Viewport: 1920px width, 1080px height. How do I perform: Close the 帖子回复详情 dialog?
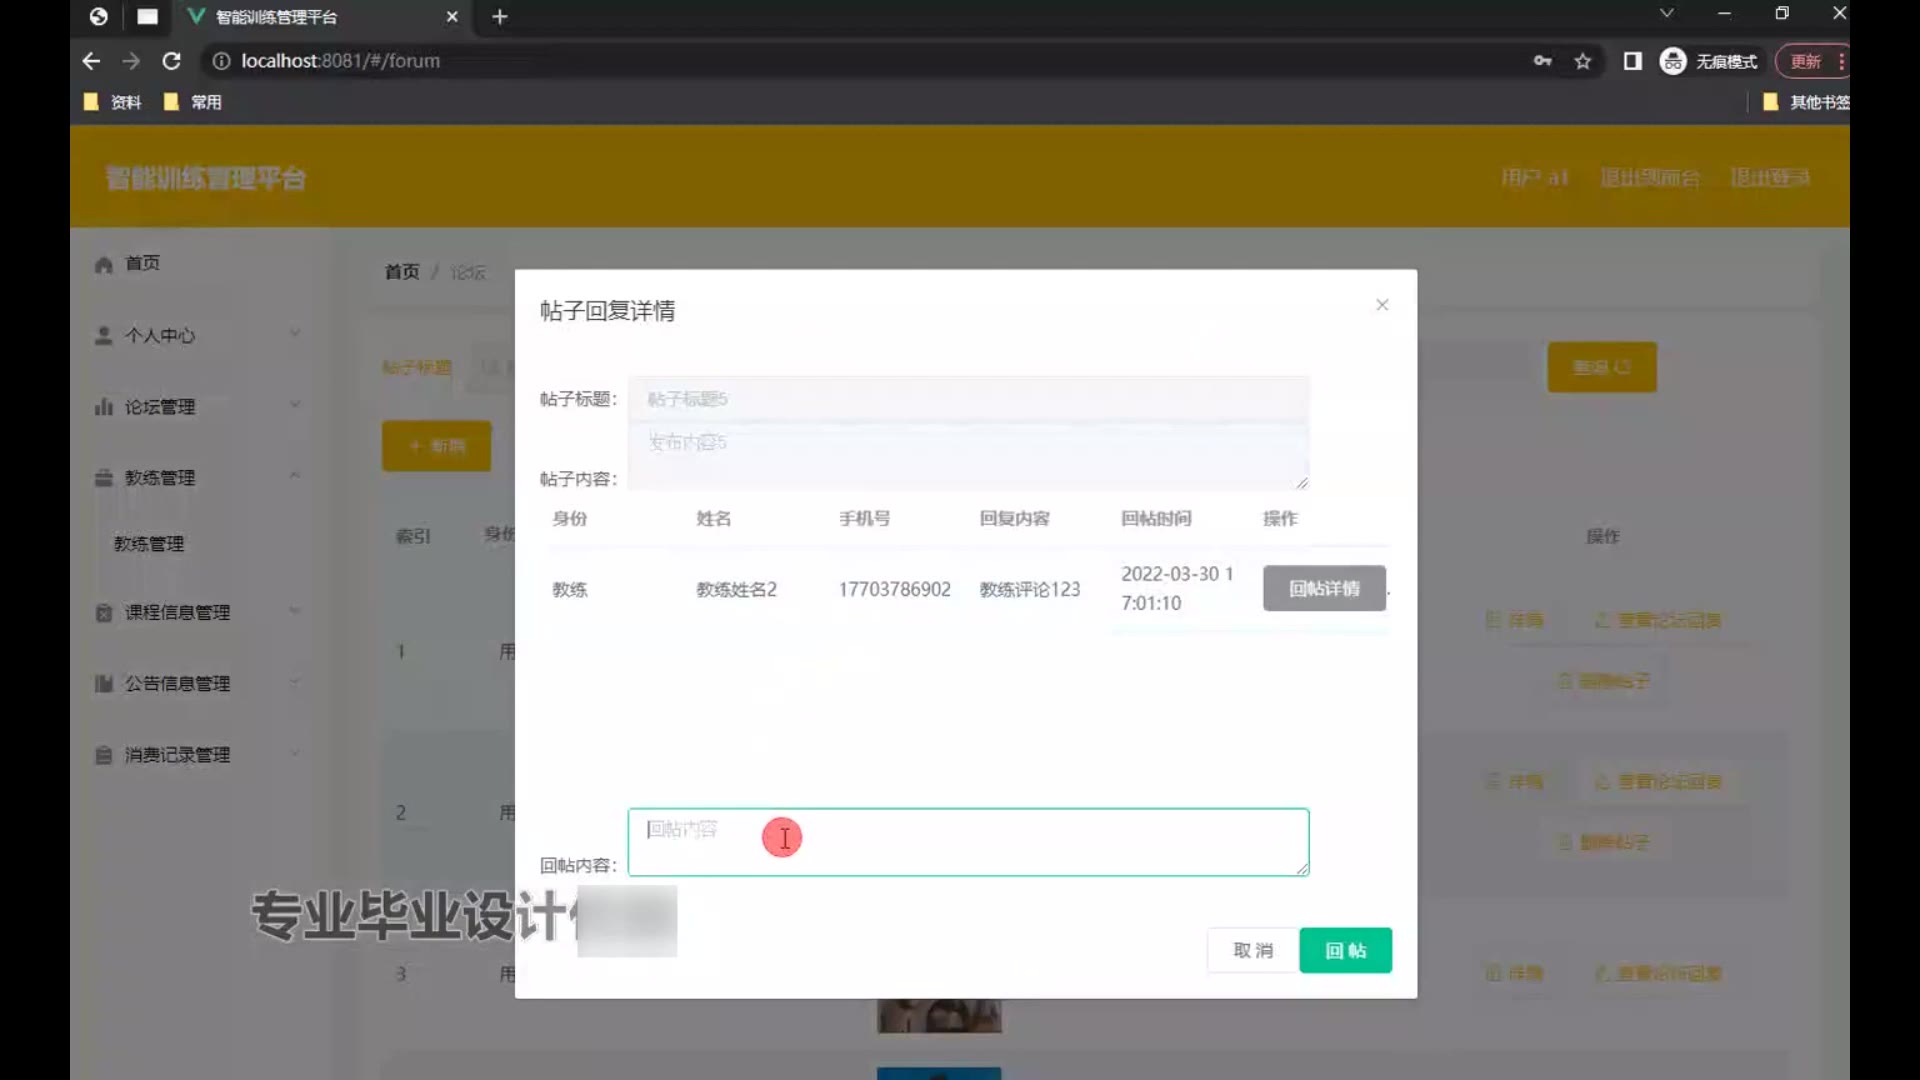pyautogui.click(x=1382, y=305)
